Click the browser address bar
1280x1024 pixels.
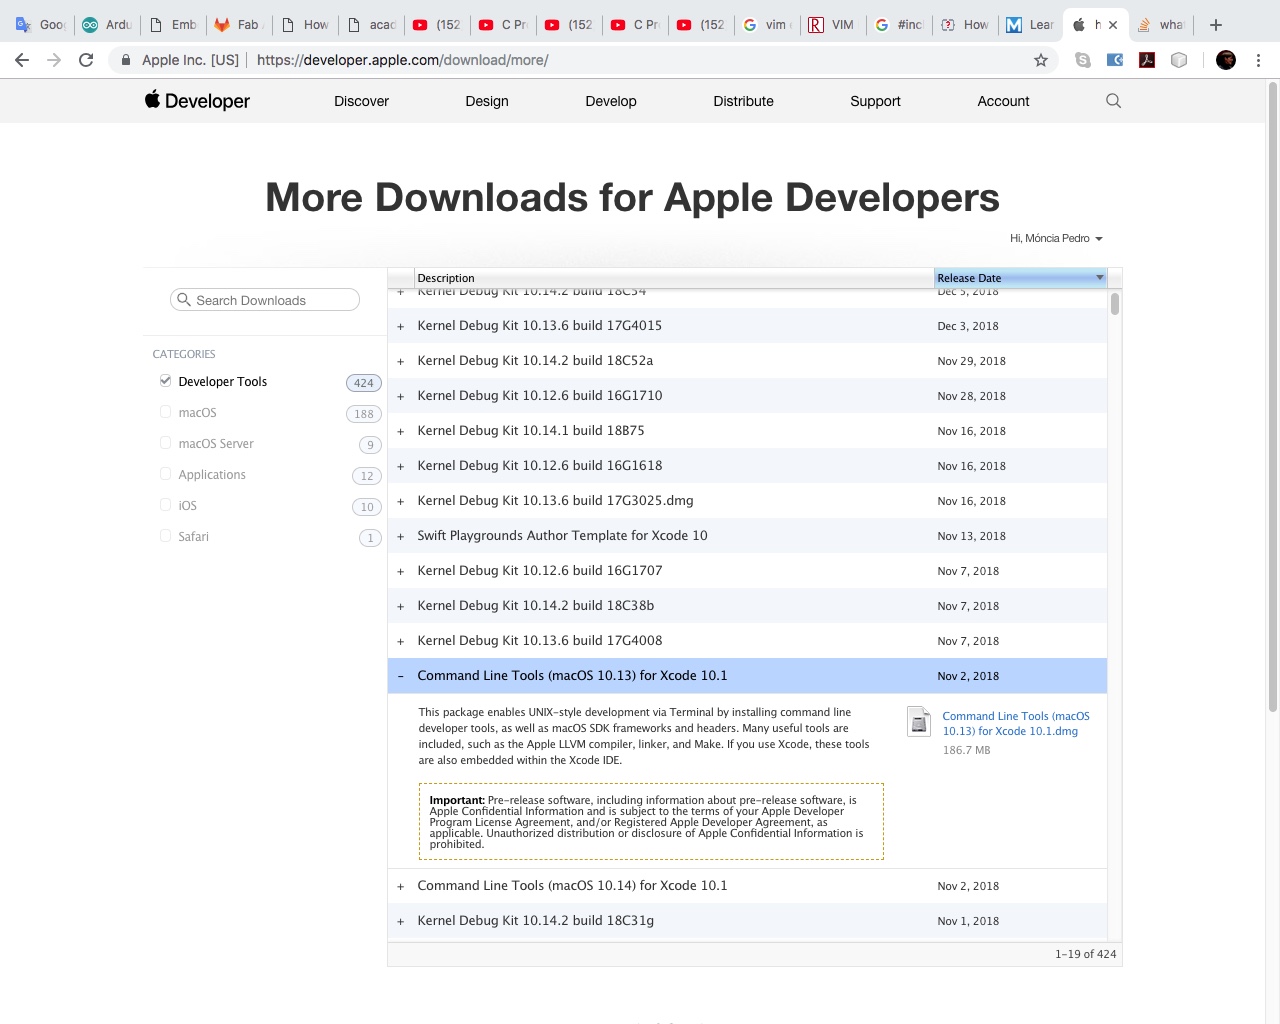[x=640, y=60]
